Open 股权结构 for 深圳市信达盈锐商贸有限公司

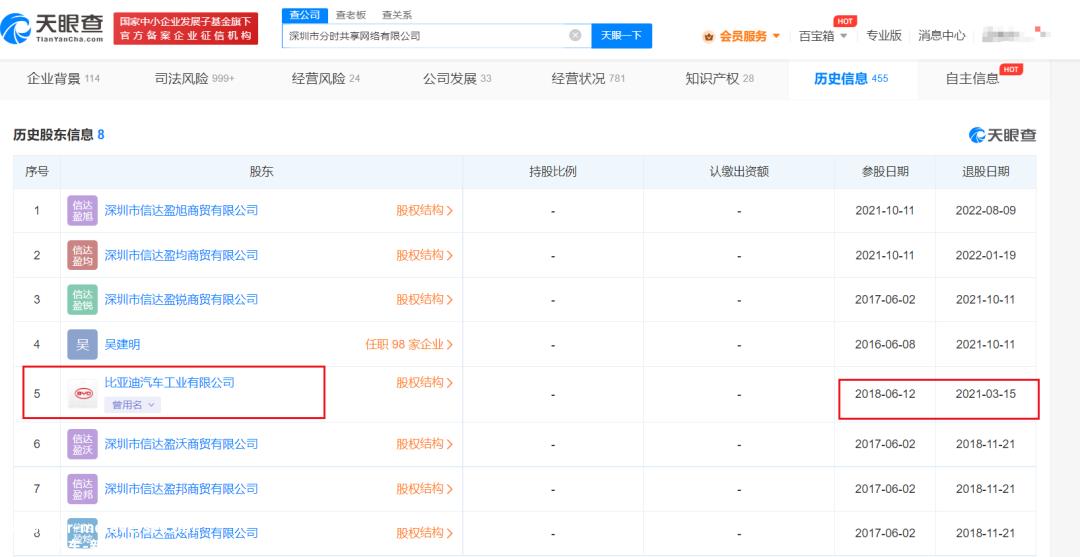[x=424, y=299]
